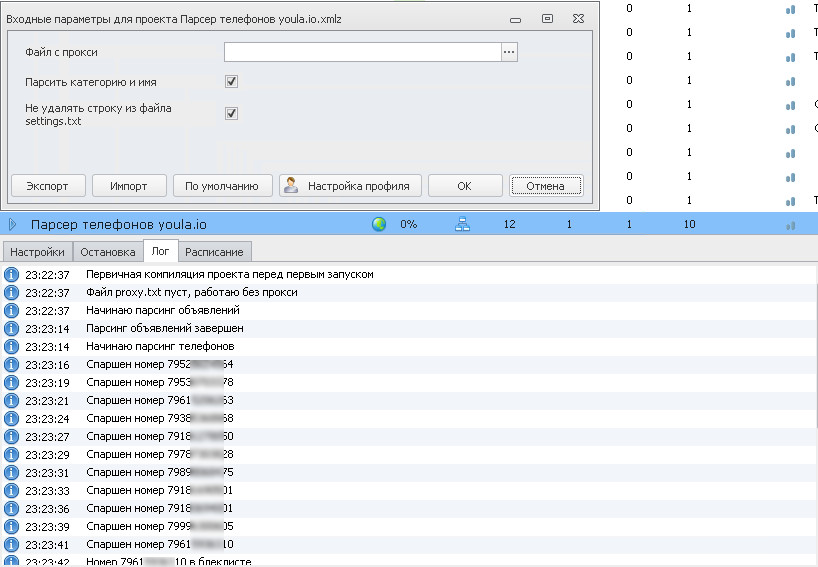Image resolution: width=818 pixels, height=567 pixels.
Task: Open the Остановка tab
Action: [x=108, y=252]
